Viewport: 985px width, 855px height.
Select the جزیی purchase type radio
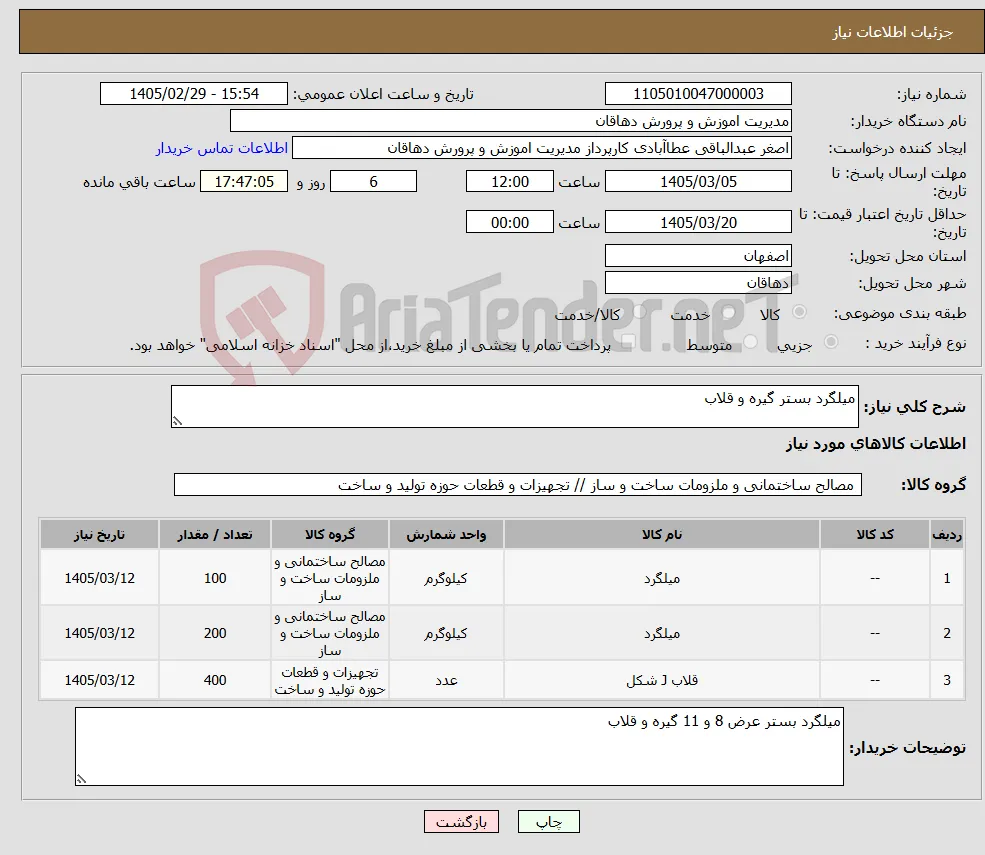[x=830, y=342]
